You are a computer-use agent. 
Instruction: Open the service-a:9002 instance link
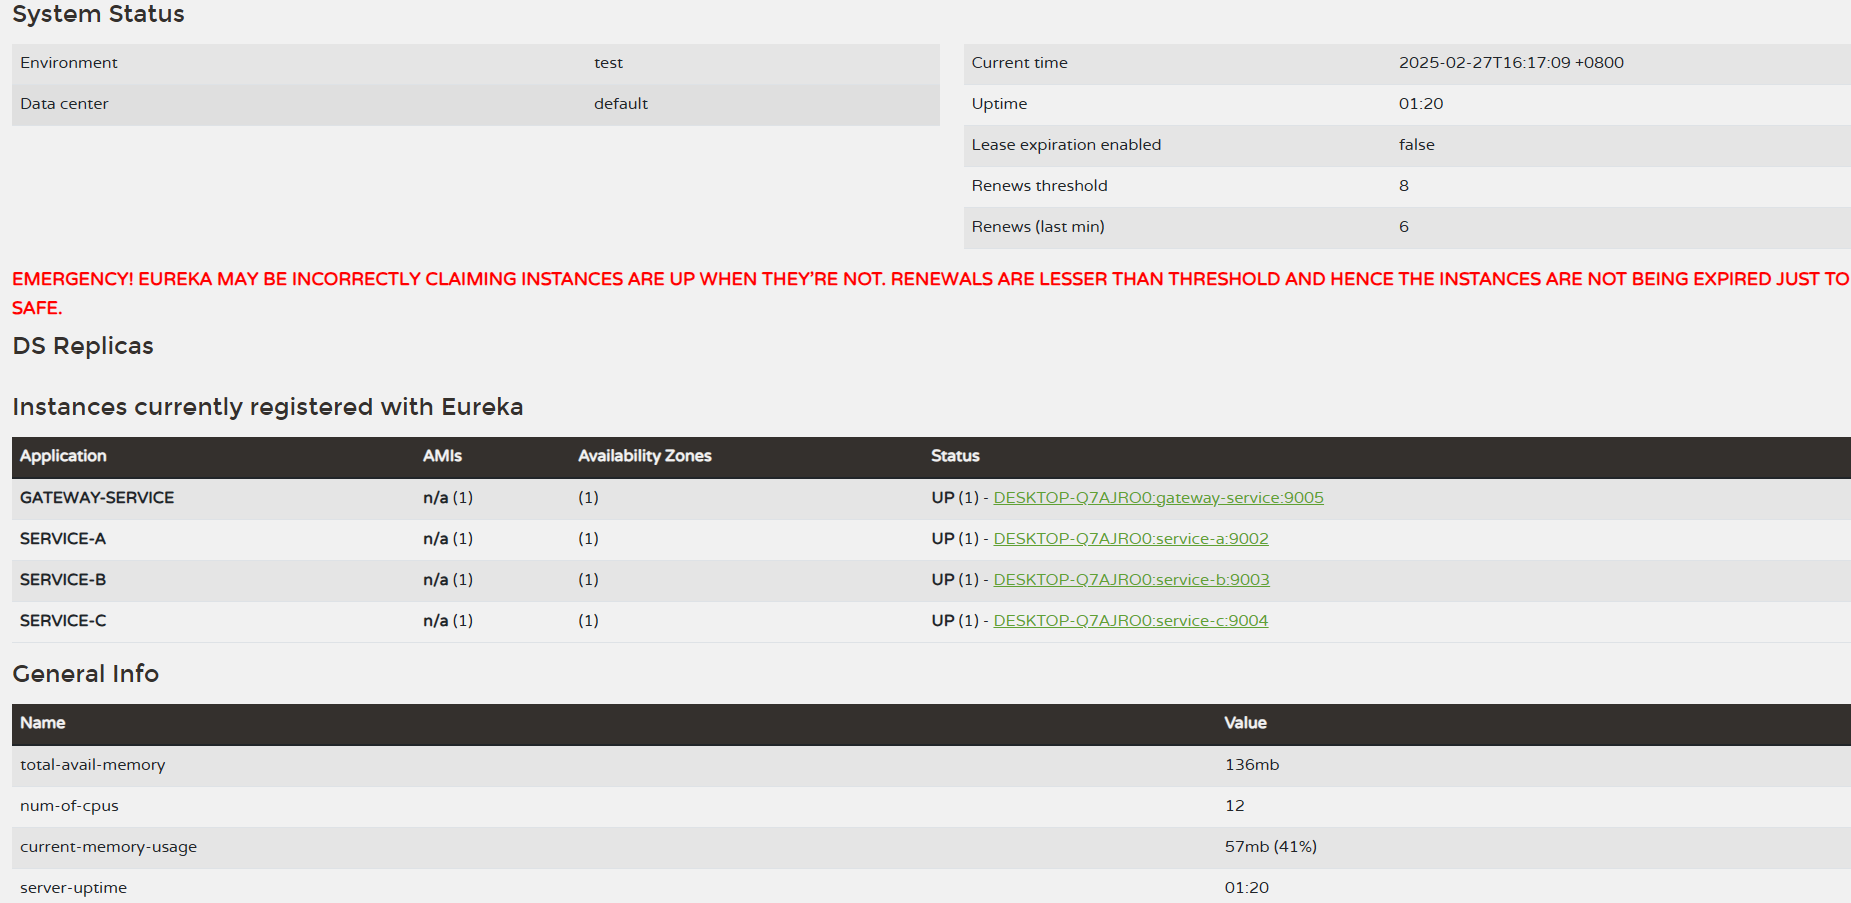click(1131, 539)
